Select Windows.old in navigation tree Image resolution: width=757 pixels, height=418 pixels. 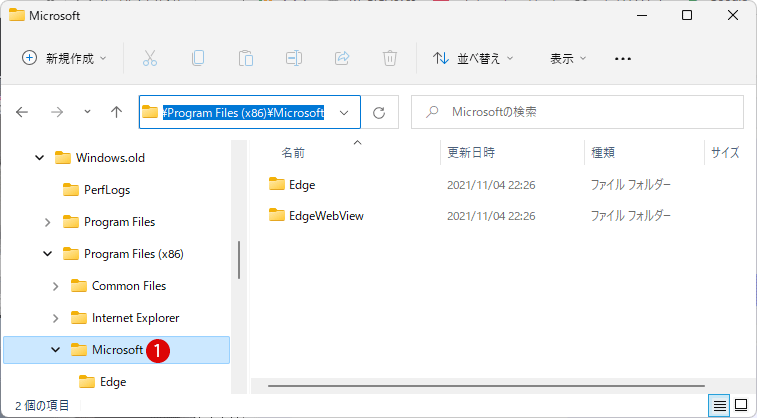(110, 158)
